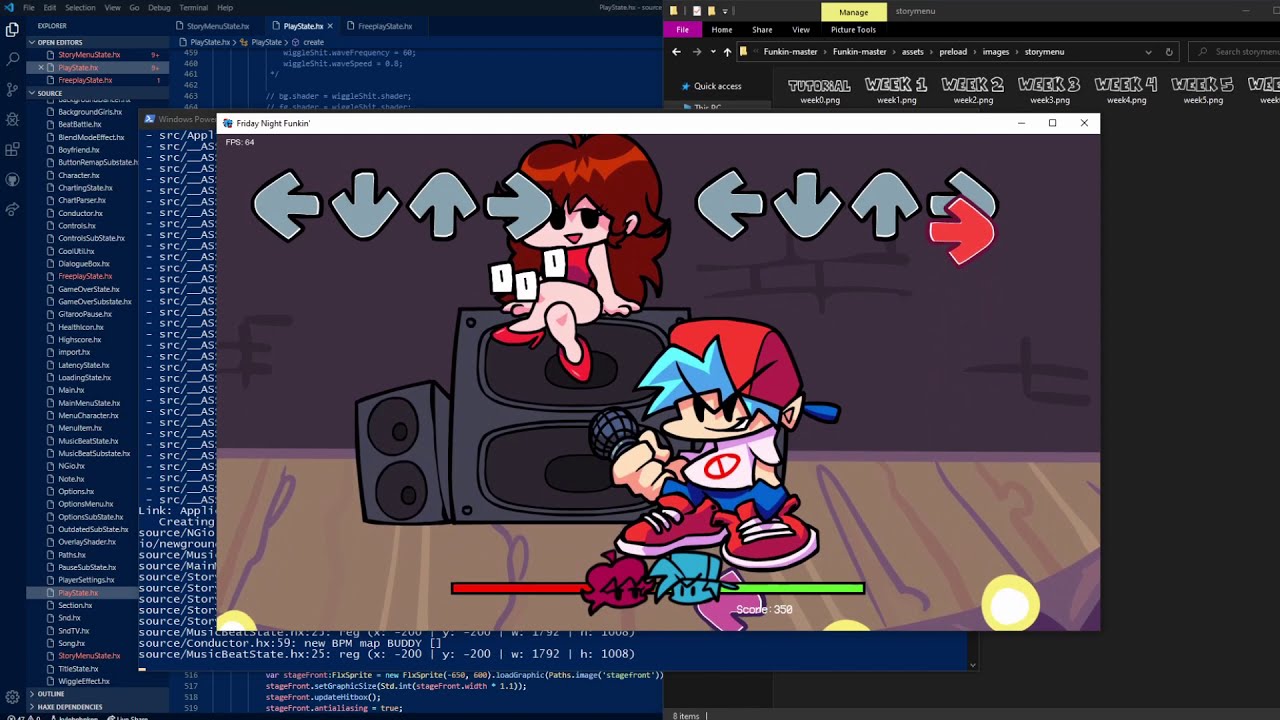Viewport: 1280px width, 720px height.
Task: Click the red part of health bar
Action: pos(518,588)
